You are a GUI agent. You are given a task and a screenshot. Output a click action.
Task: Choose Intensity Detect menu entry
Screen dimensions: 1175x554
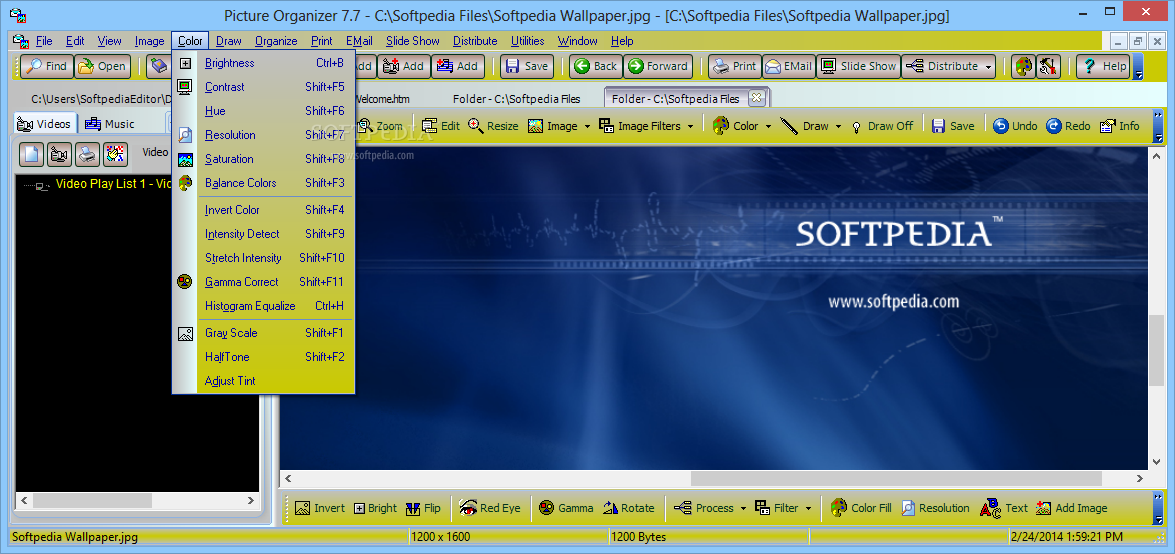264,234
